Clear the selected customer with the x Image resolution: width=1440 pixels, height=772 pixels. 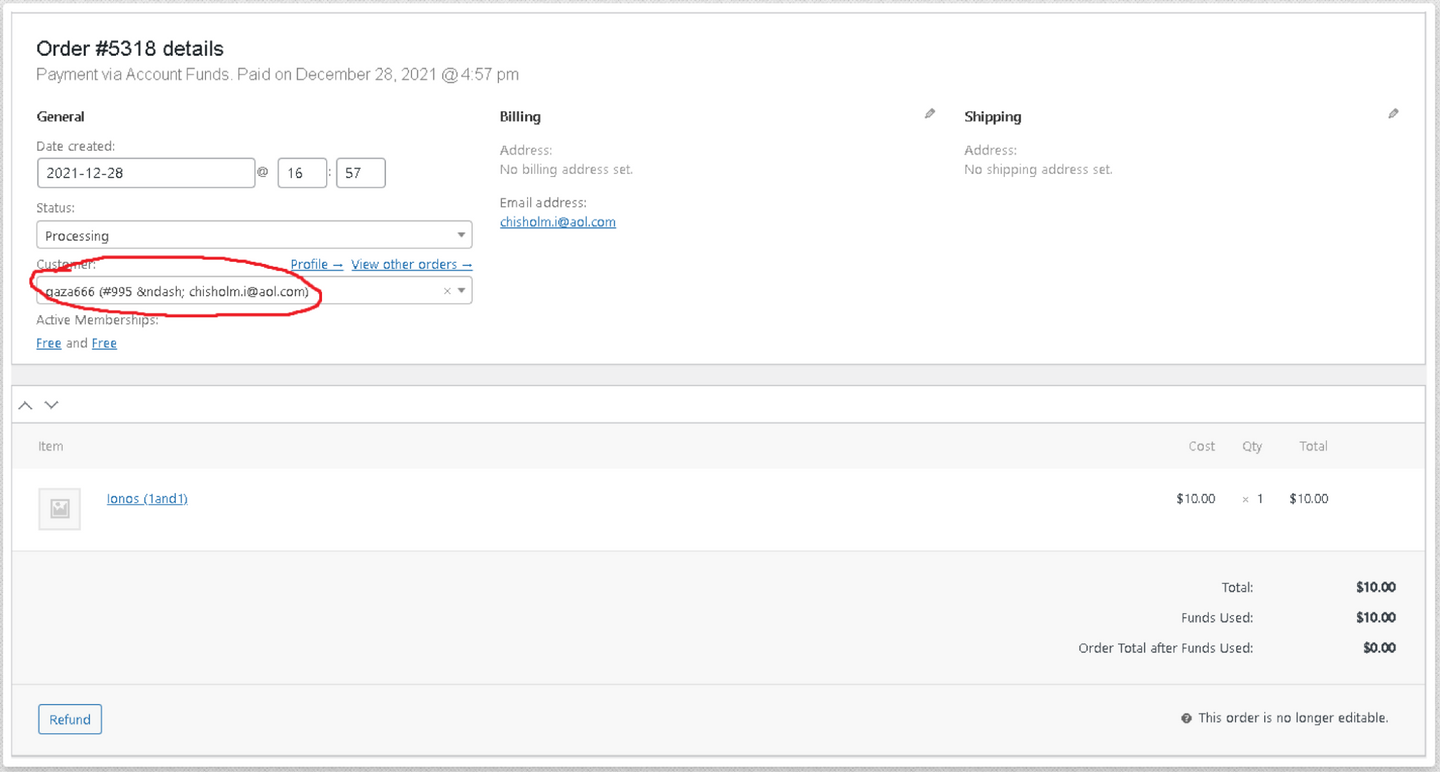point(447,291)
